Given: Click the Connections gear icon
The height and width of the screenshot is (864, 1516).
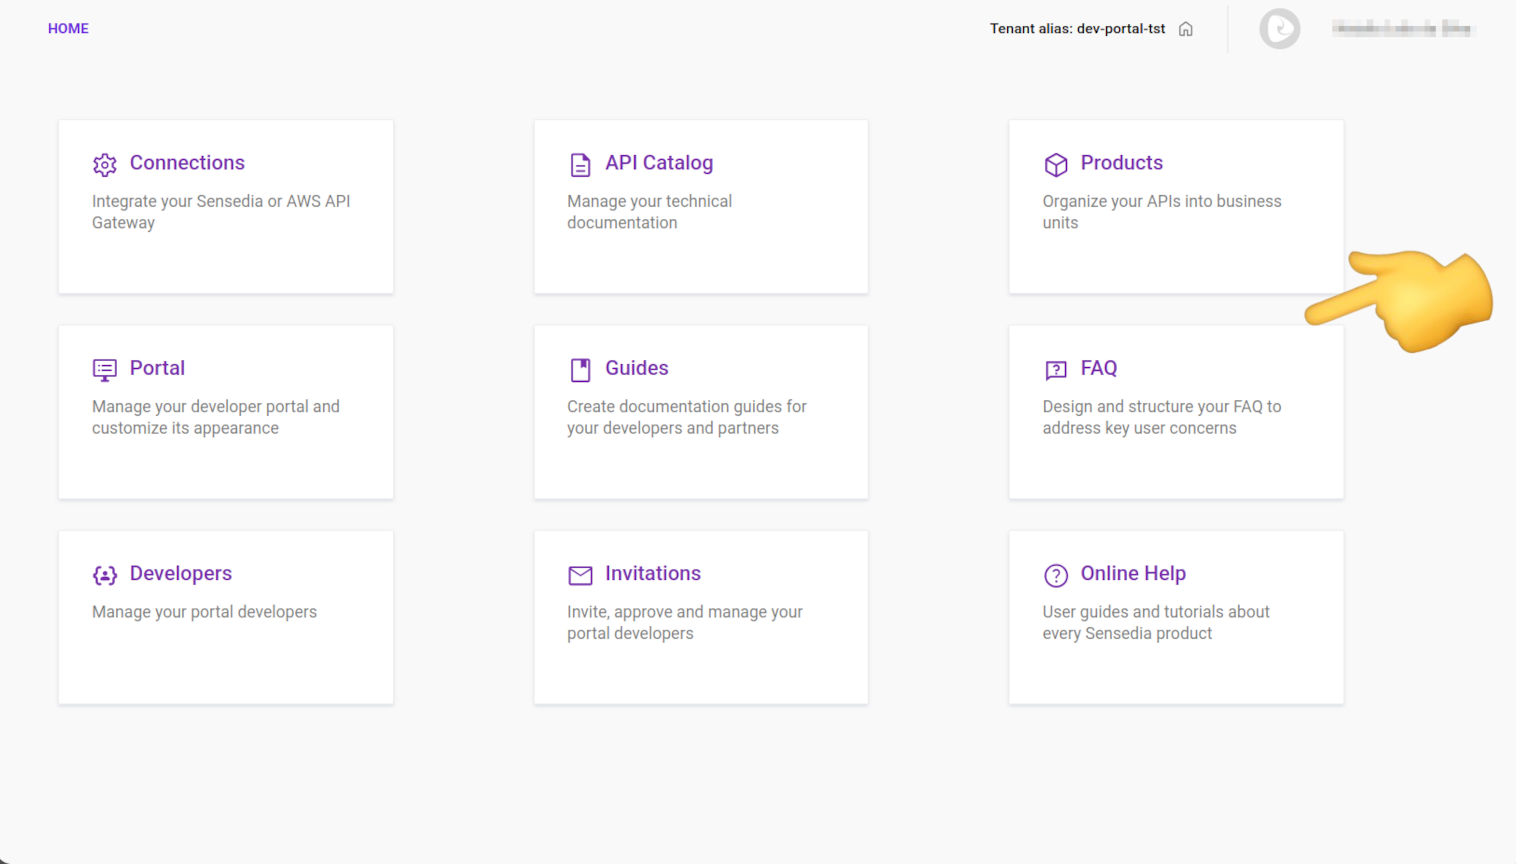Looking at the screenshot, I should tap(105, 163).
